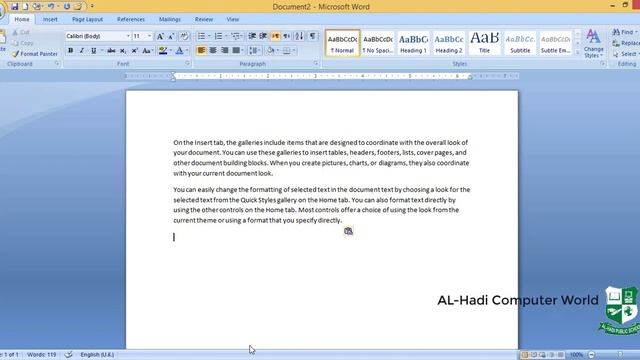Apply strikethrough to text
Image resolution: width=640 pixels, height=360 pixels.
pyautogui.click(x=111, y=51)
